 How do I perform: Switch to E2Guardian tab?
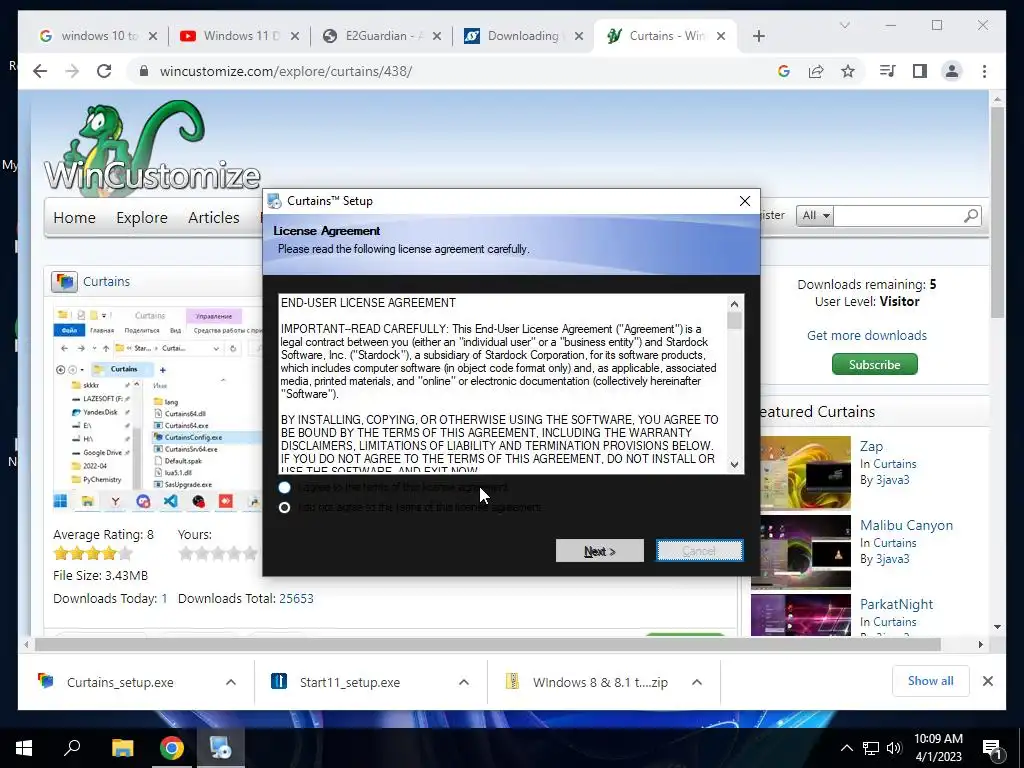(x=382, y=36)
